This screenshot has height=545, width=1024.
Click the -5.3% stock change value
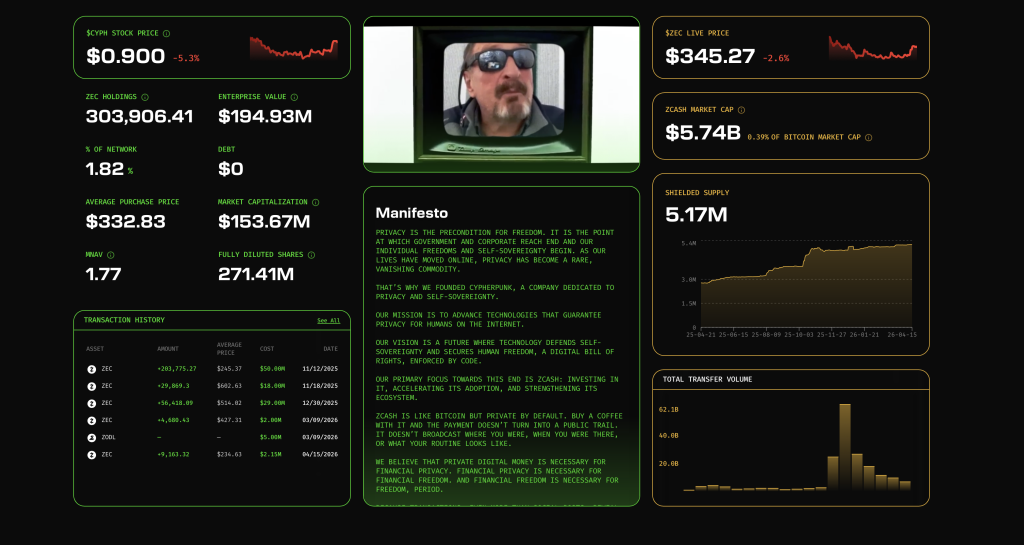[x=186, y=58]
